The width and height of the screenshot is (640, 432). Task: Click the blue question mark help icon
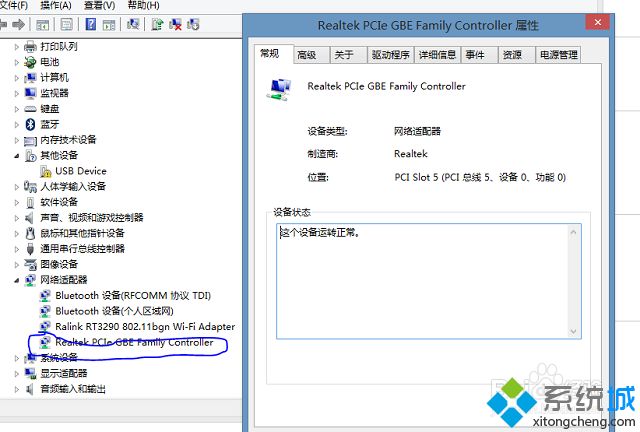pos(91,24)
